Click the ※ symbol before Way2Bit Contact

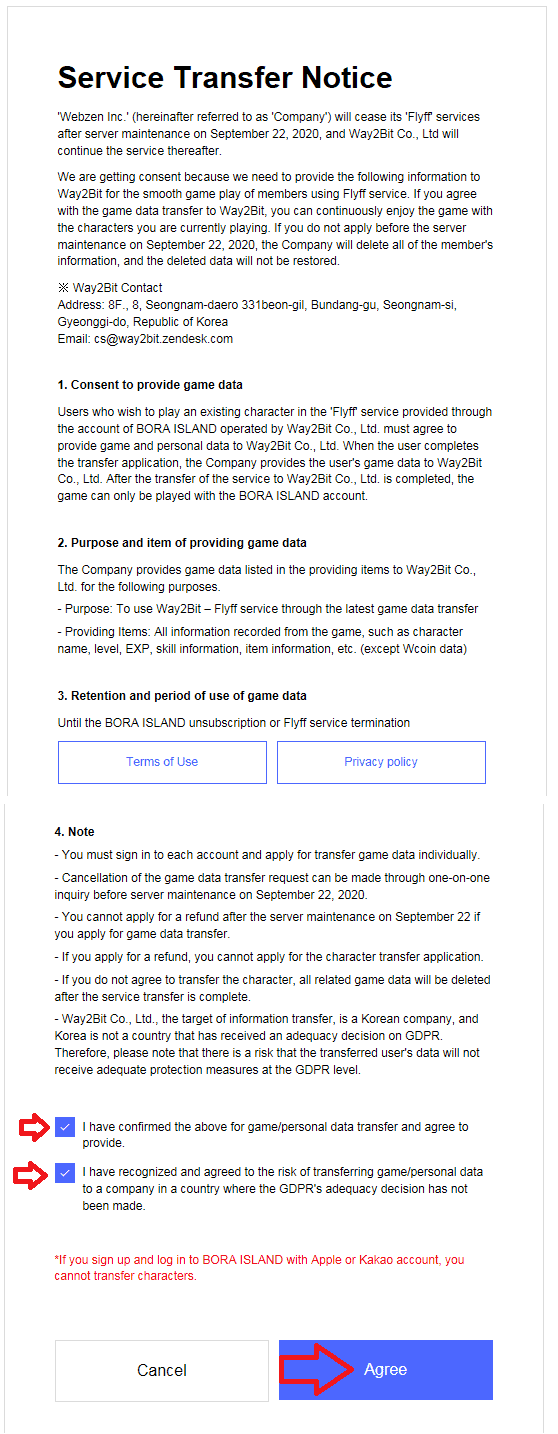[63, 288]
